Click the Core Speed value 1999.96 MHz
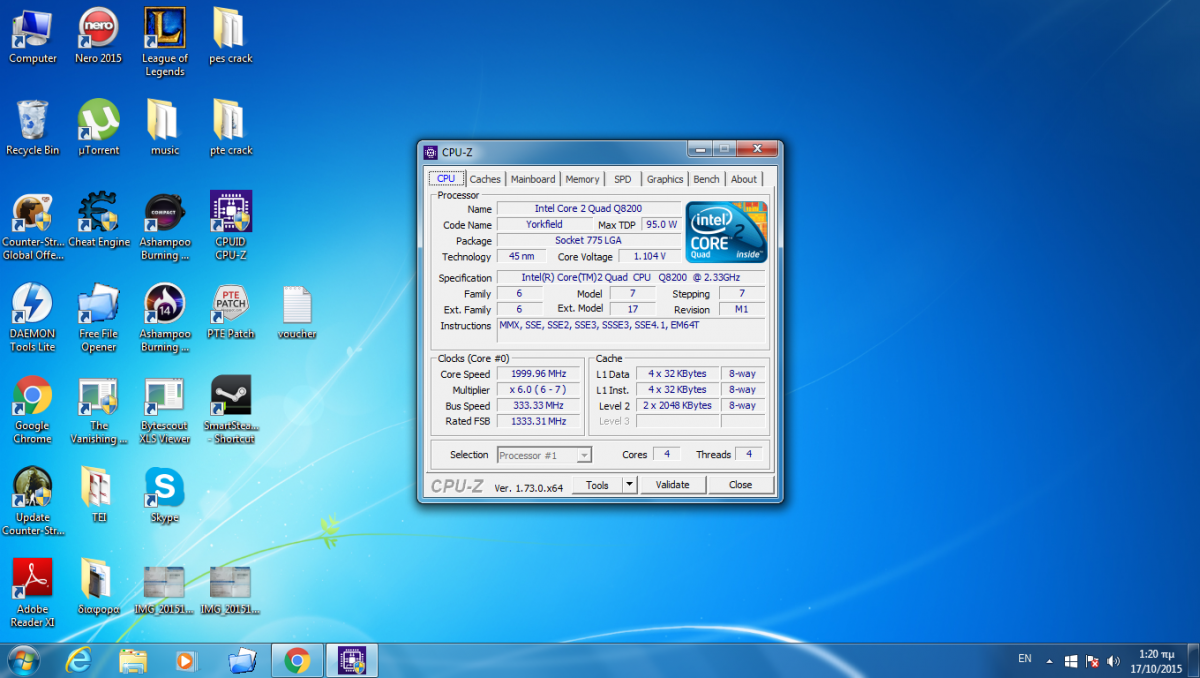This screenshot has width=1200, height=678. (539, 374)
